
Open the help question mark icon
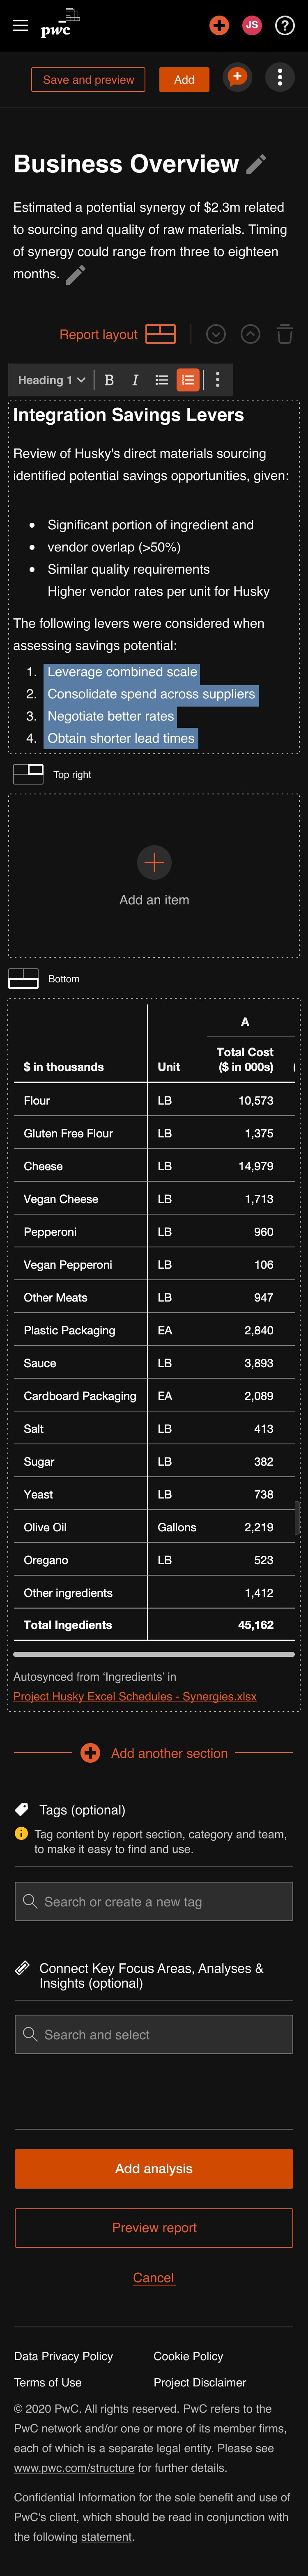pyautogui.click(x=284, y=25)
